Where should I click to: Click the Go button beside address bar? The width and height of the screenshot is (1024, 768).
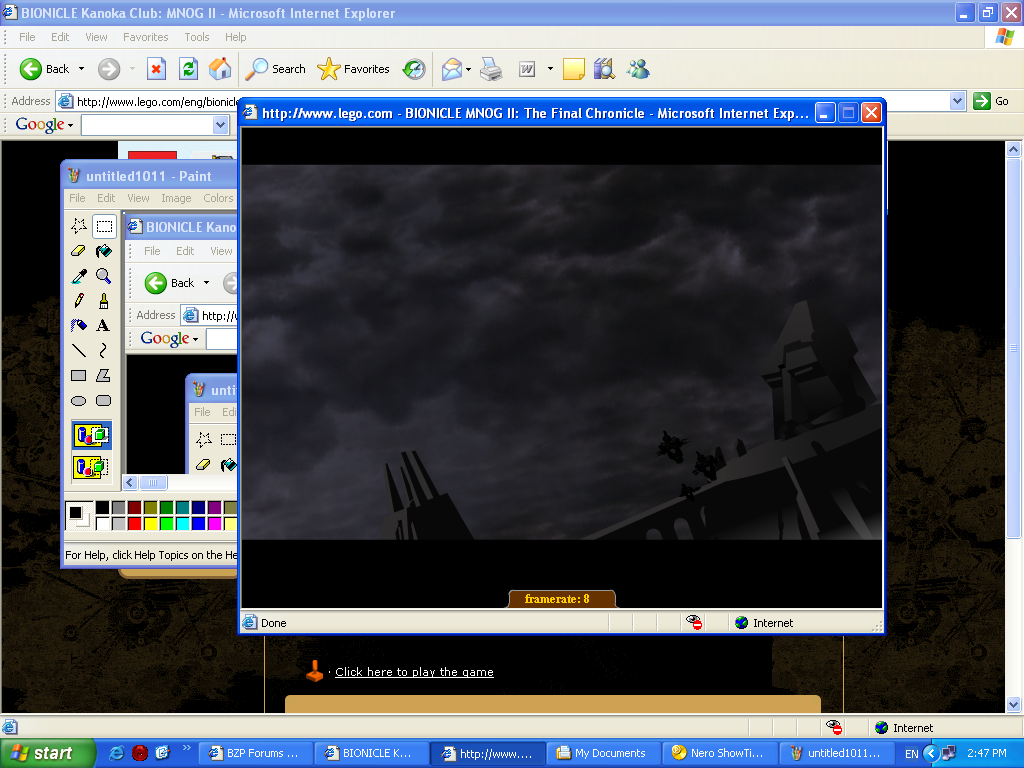point(991,101)
